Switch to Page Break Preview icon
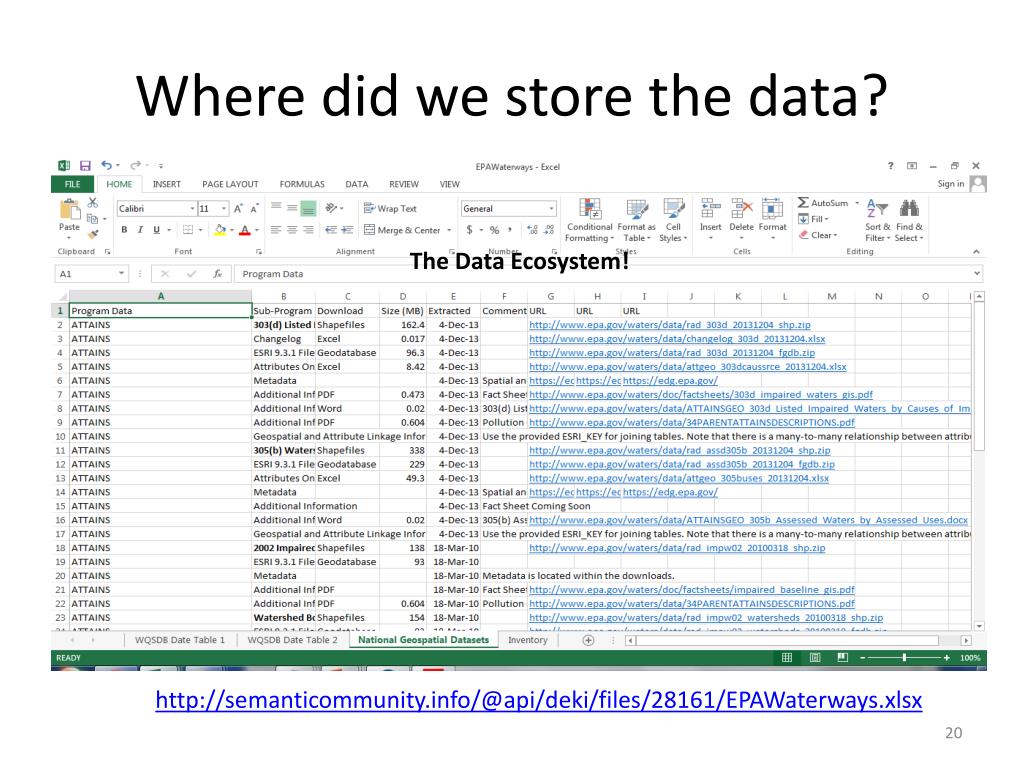Image resolution: width=1024 pixels, height=768 pixels. click(843, 658)
